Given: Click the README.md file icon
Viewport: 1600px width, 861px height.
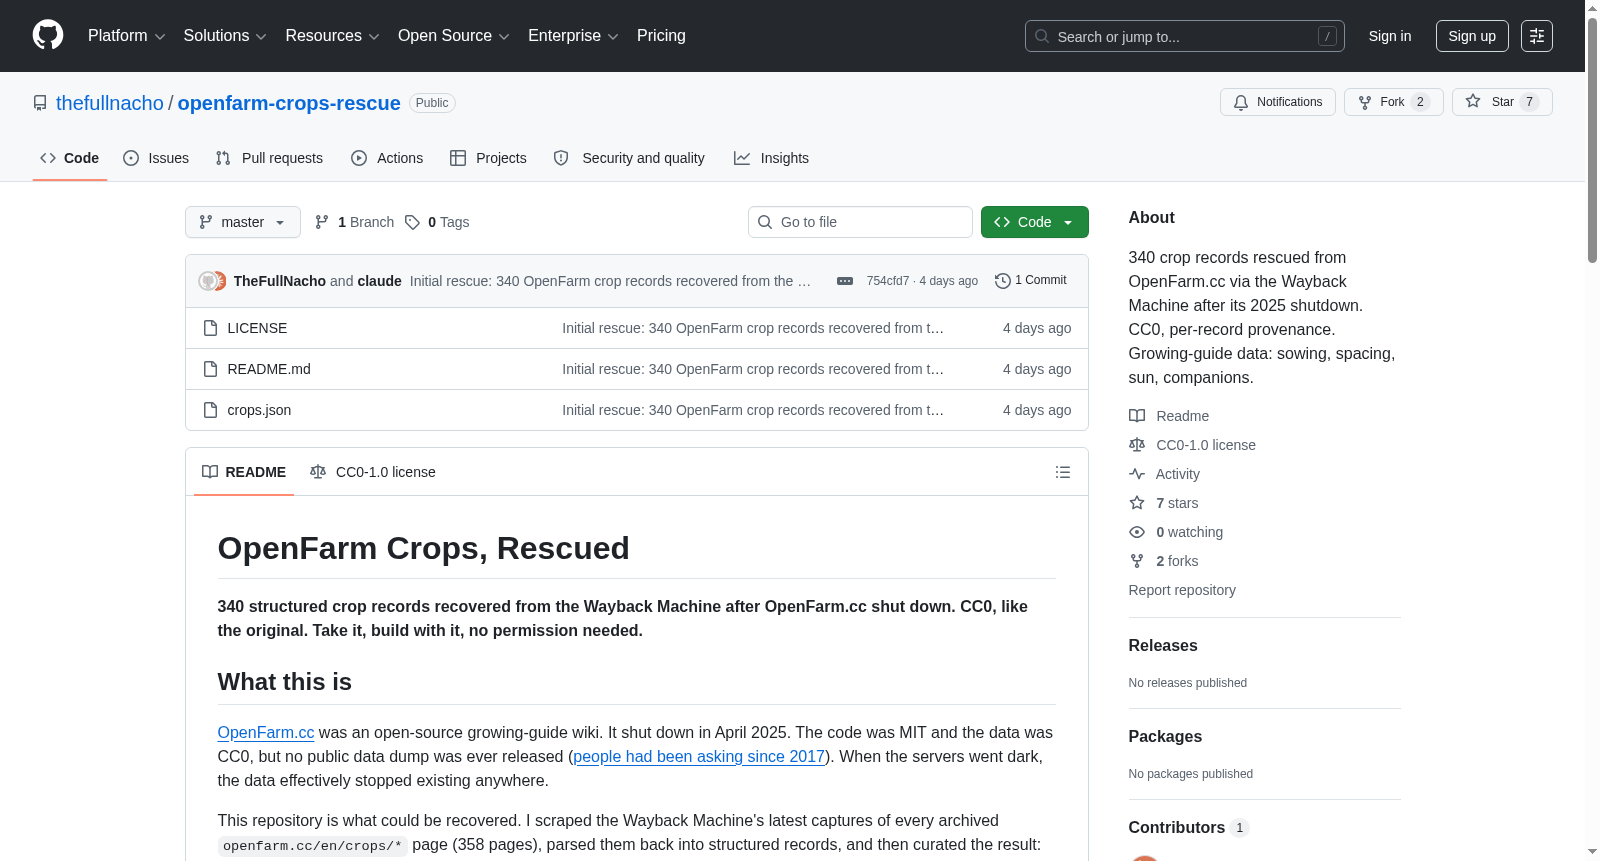Looking at the screenshot, I should pyautogui.click(x=210, y=369).
